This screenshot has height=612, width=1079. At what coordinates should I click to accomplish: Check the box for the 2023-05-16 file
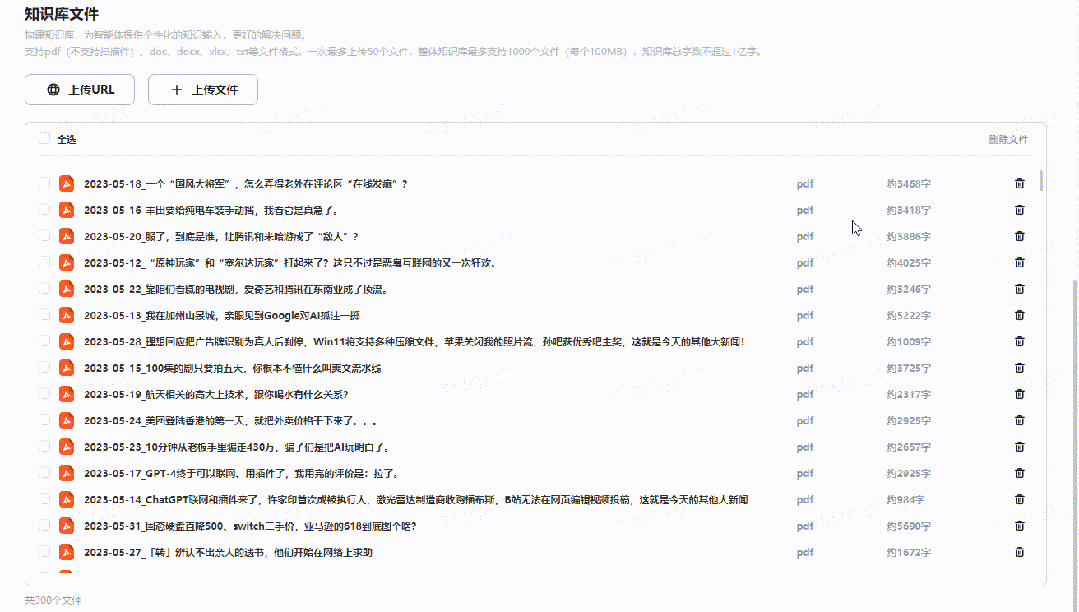coord(45,209)
